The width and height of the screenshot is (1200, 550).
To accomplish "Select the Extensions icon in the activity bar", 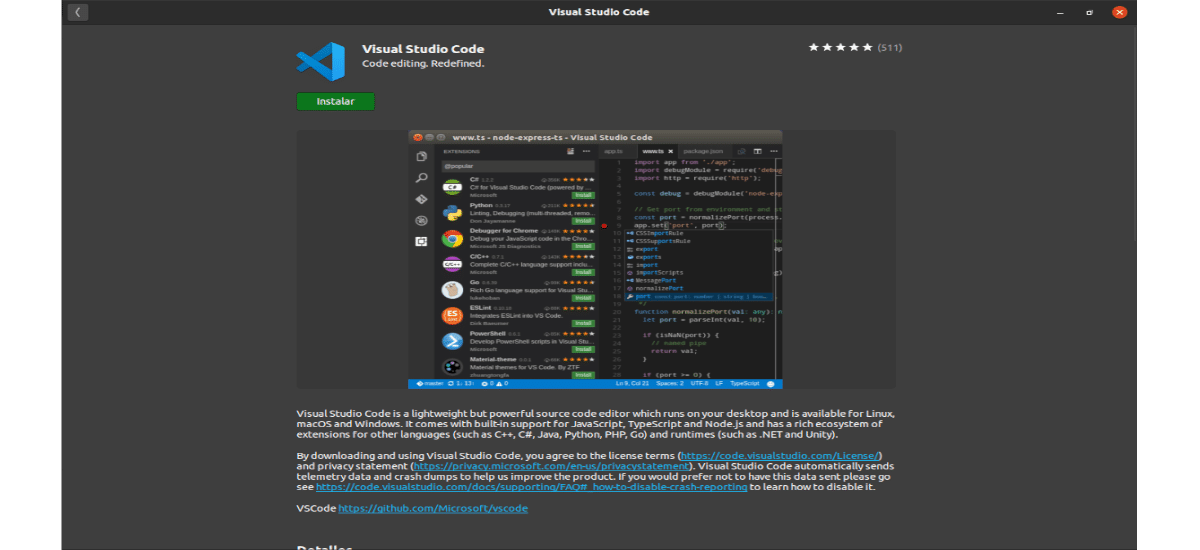I will pyautogui.click(x=422, y=241).
